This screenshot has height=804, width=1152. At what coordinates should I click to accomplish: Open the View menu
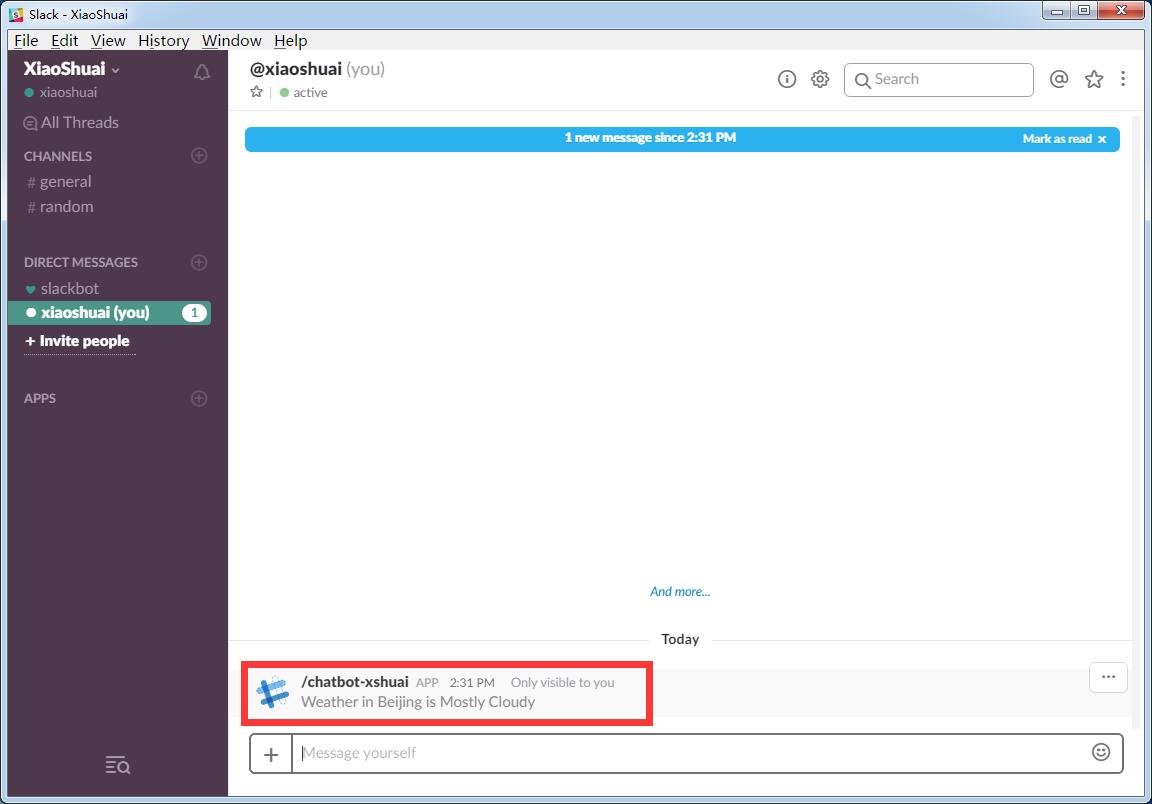click(108, 40)
